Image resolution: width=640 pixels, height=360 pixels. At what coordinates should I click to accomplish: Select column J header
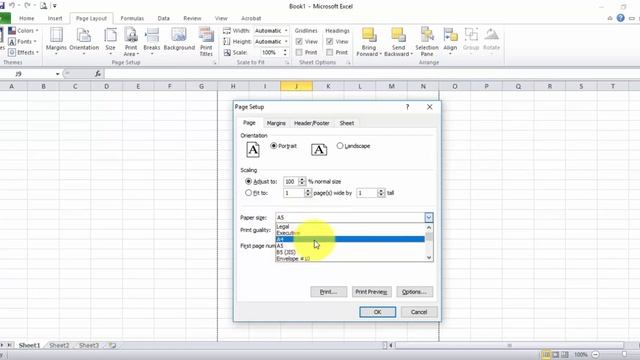tap(296, 86)
